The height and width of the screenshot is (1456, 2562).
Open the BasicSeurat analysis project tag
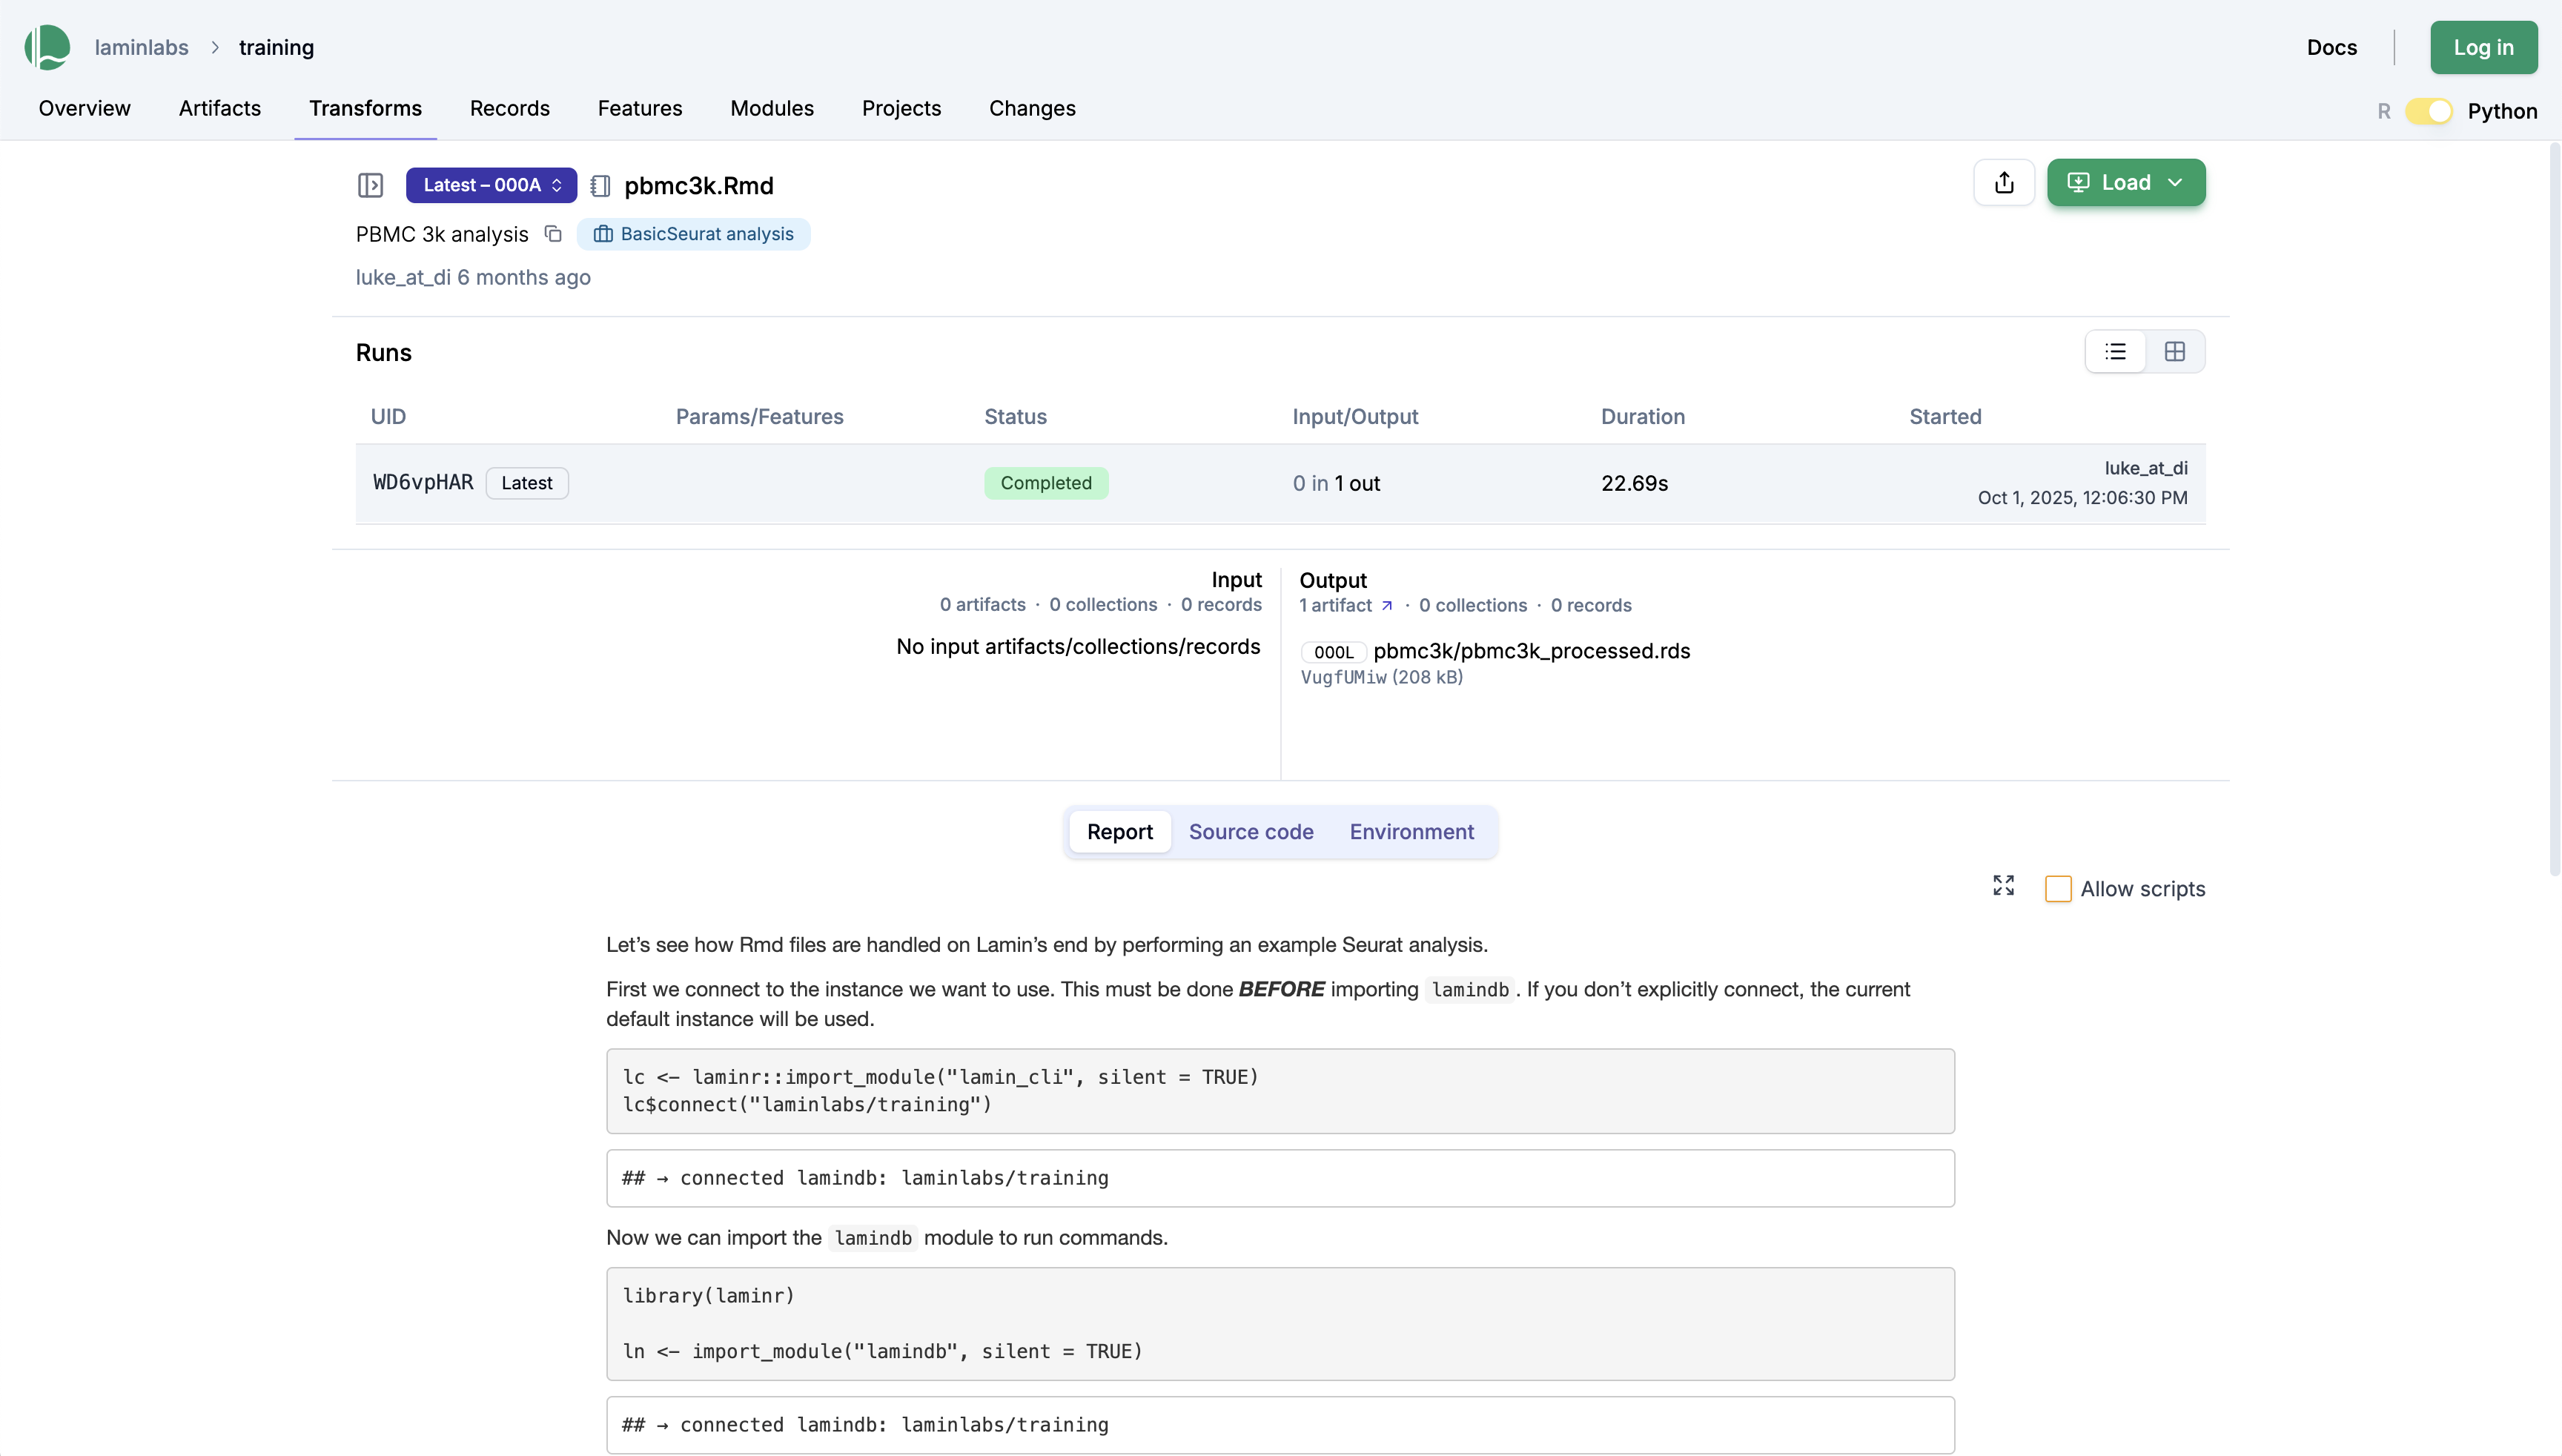pos(694,234)
